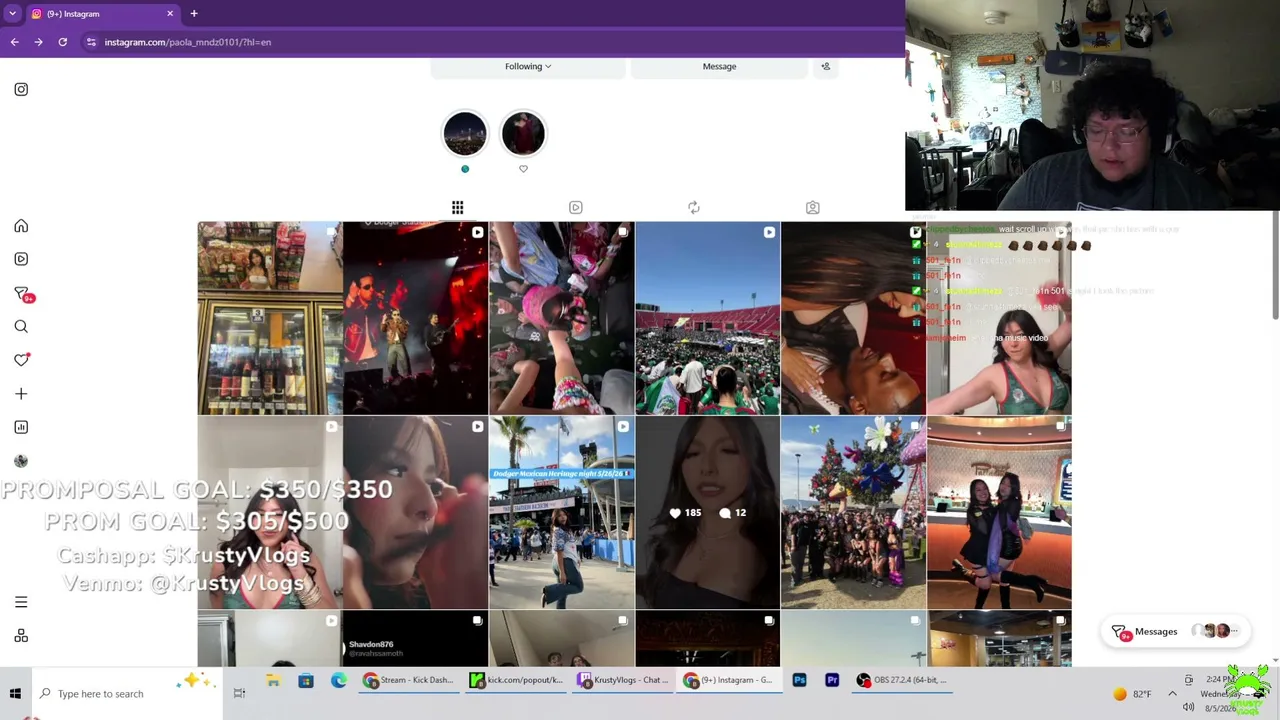Viewport: 1280px width, 720px height.
Task: Go back in the browser
Action: click(x=14, y=42)
